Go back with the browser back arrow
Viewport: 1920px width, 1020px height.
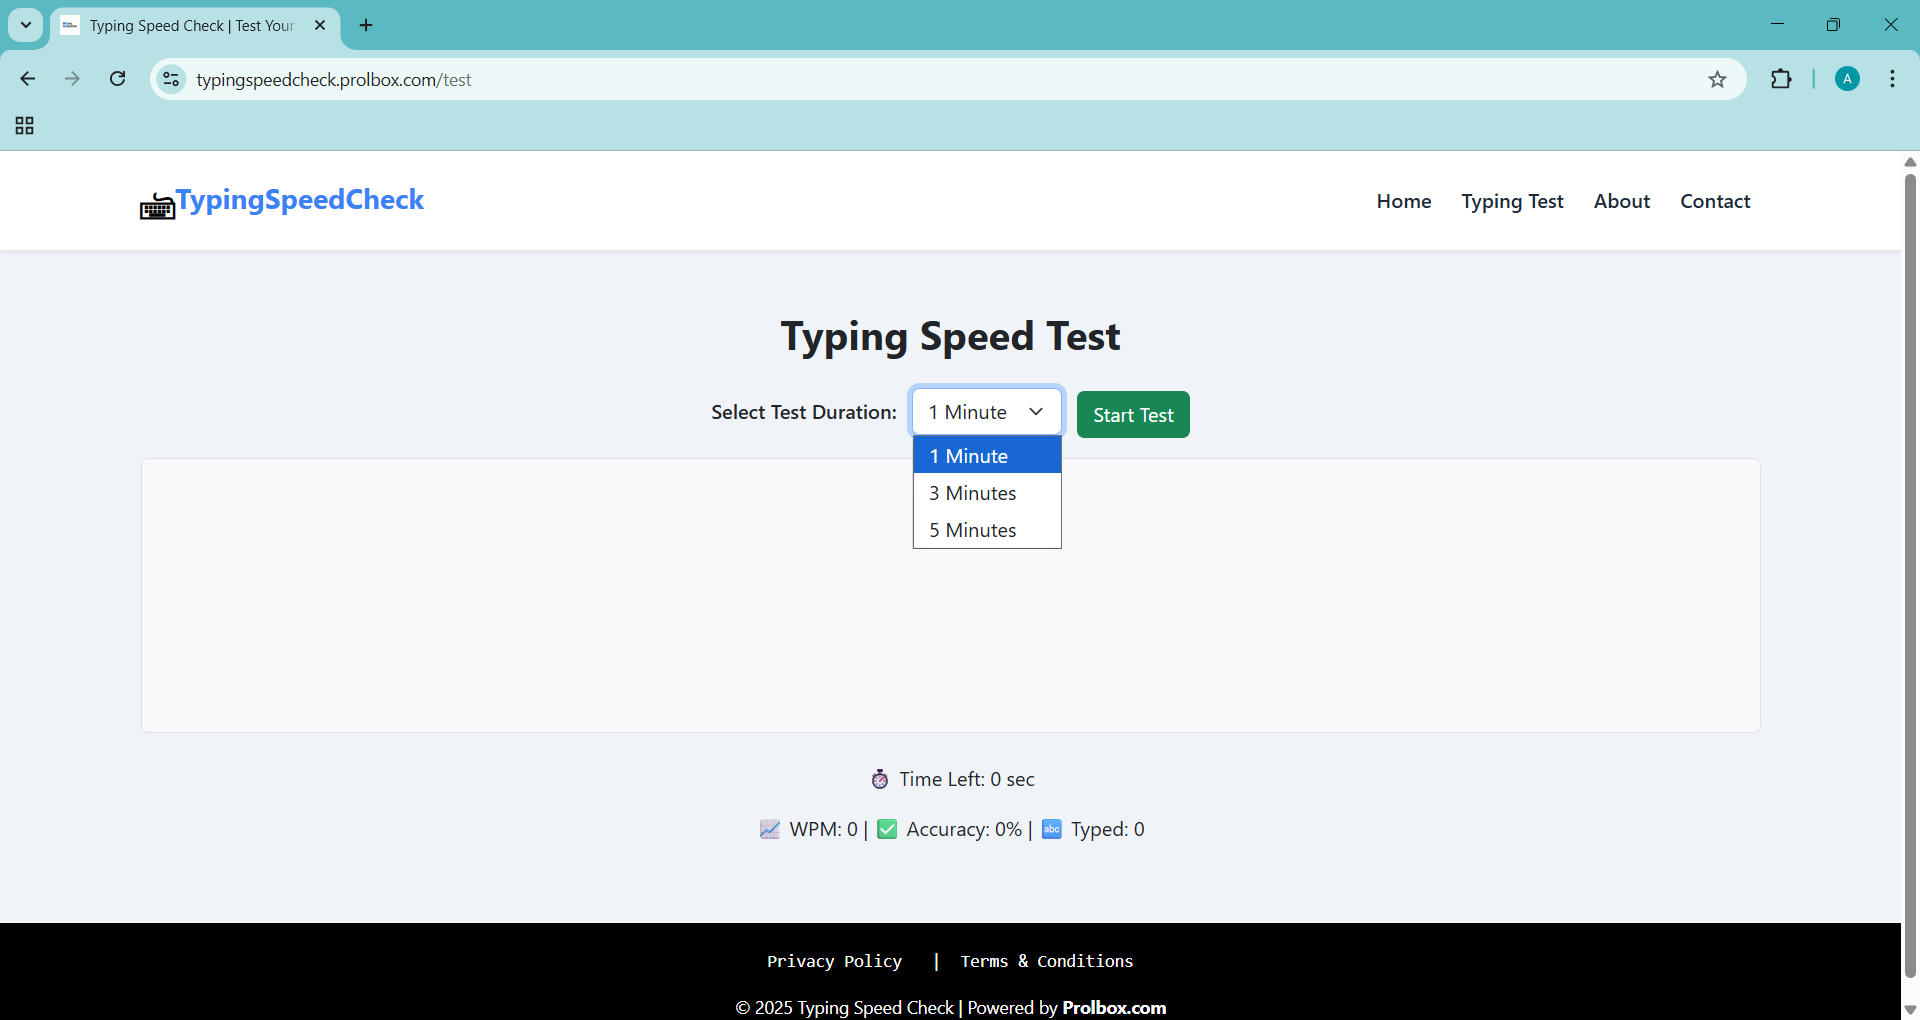28,80
